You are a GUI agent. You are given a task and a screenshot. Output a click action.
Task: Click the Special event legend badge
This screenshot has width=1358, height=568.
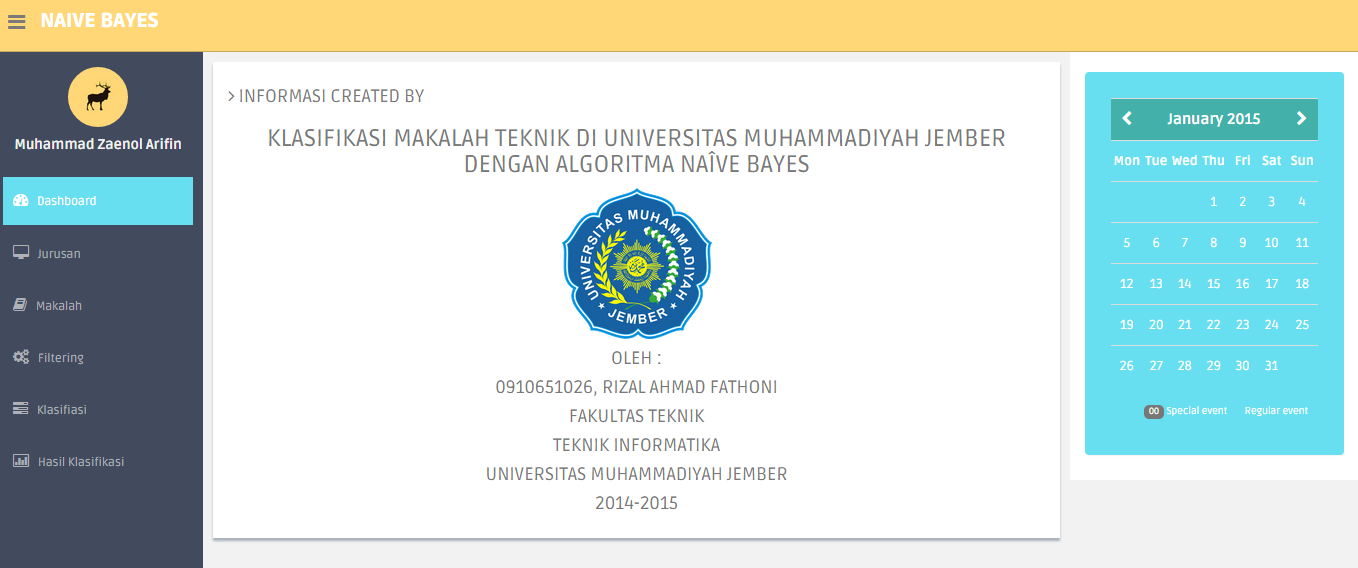[x=1153, y=411]
